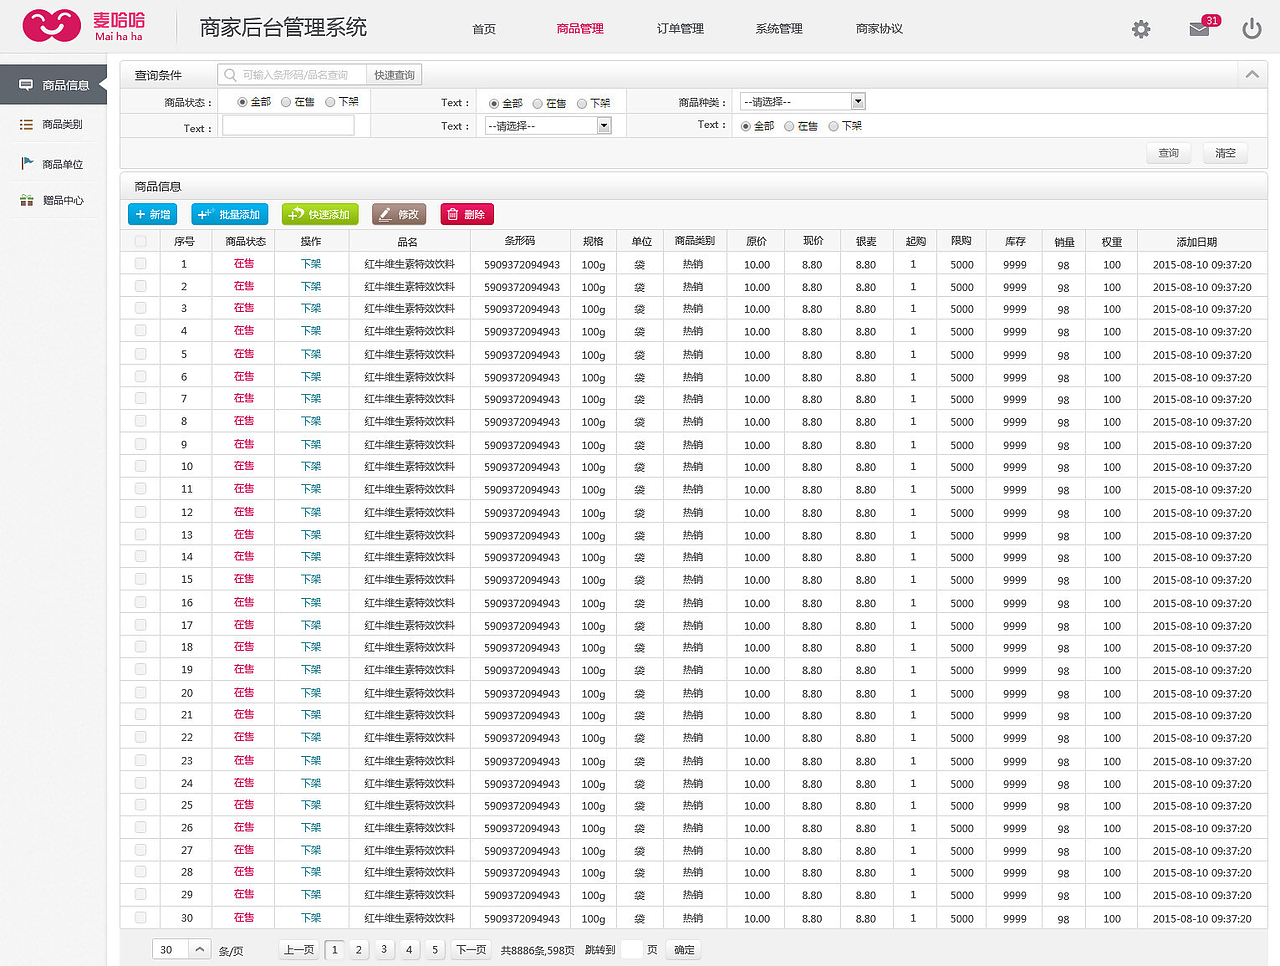Click the 商品类别 list icon

point(26,124)
